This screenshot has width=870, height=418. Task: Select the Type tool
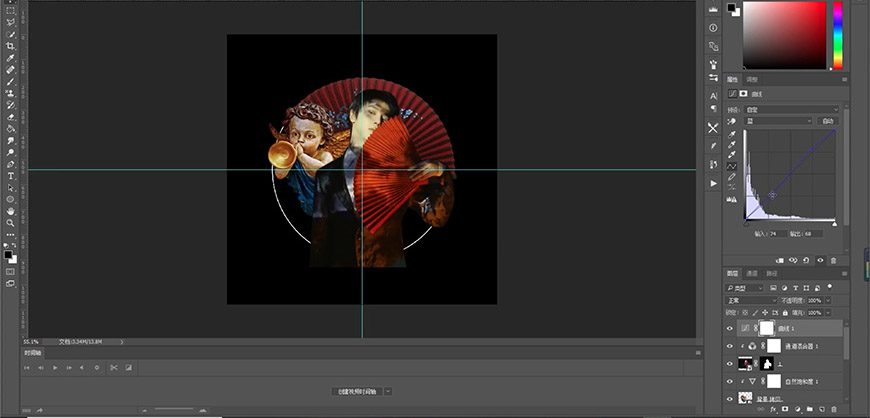pos(11,176)
